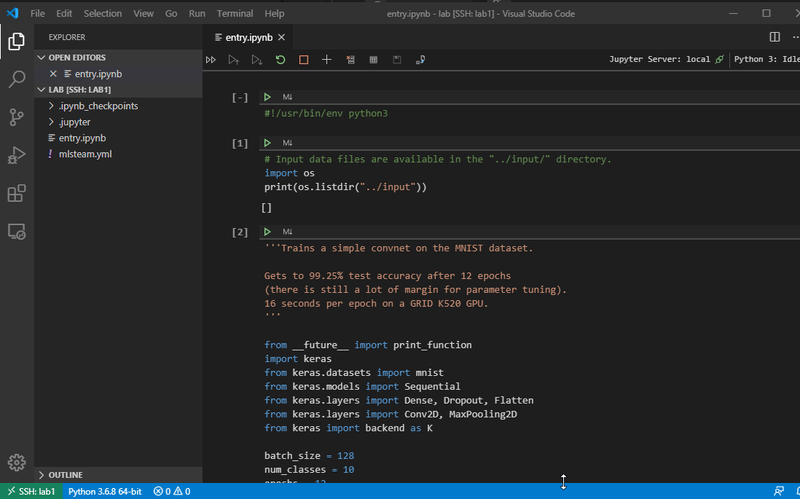Select the entry.ipynb editor tab
The image size is (800, 499).
click(x=248, y=37)
